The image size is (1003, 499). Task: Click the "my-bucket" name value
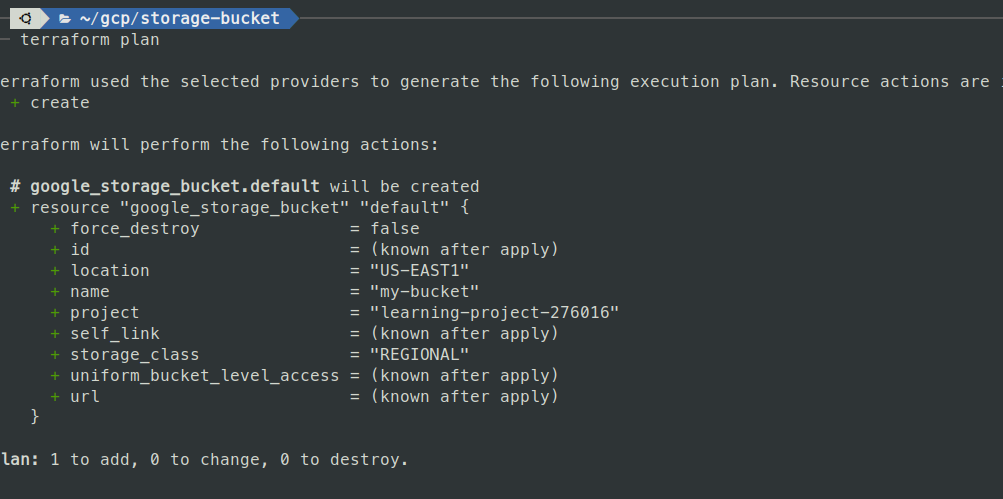(x=425, y=292)
